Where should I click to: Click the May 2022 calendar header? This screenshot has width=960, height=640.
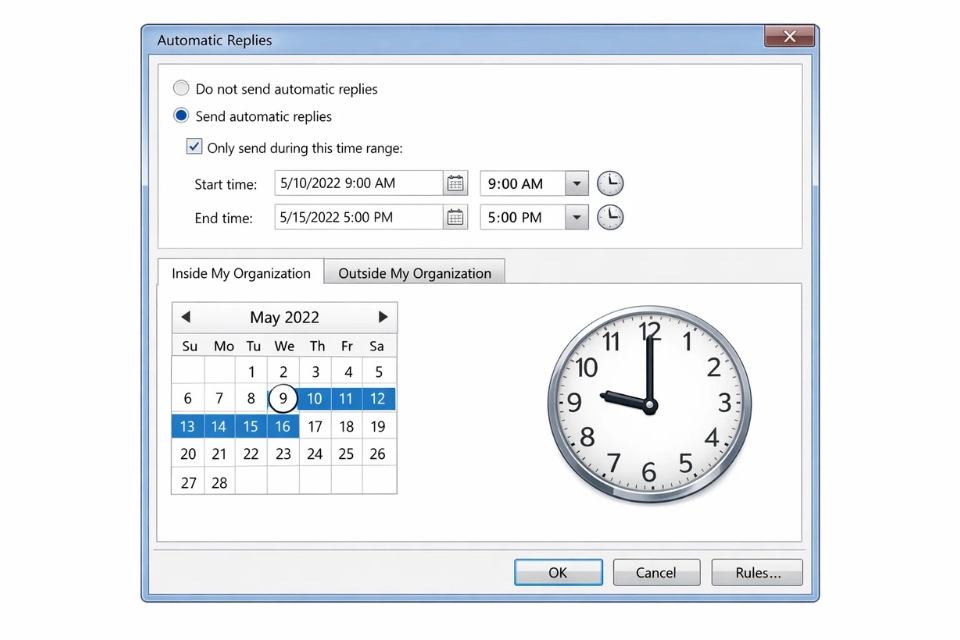tap(284, 317)
